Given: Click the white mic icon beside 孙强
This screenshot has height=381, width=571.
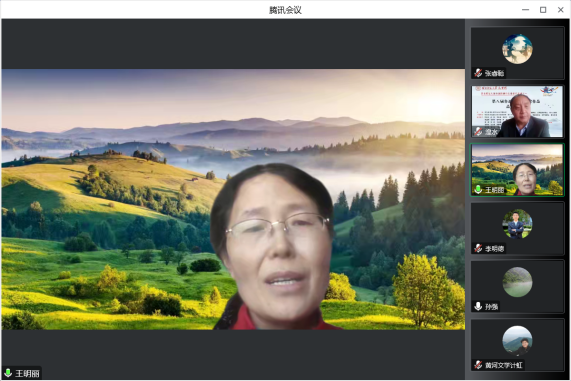Looking at the screenshot, I should [478, 306].
